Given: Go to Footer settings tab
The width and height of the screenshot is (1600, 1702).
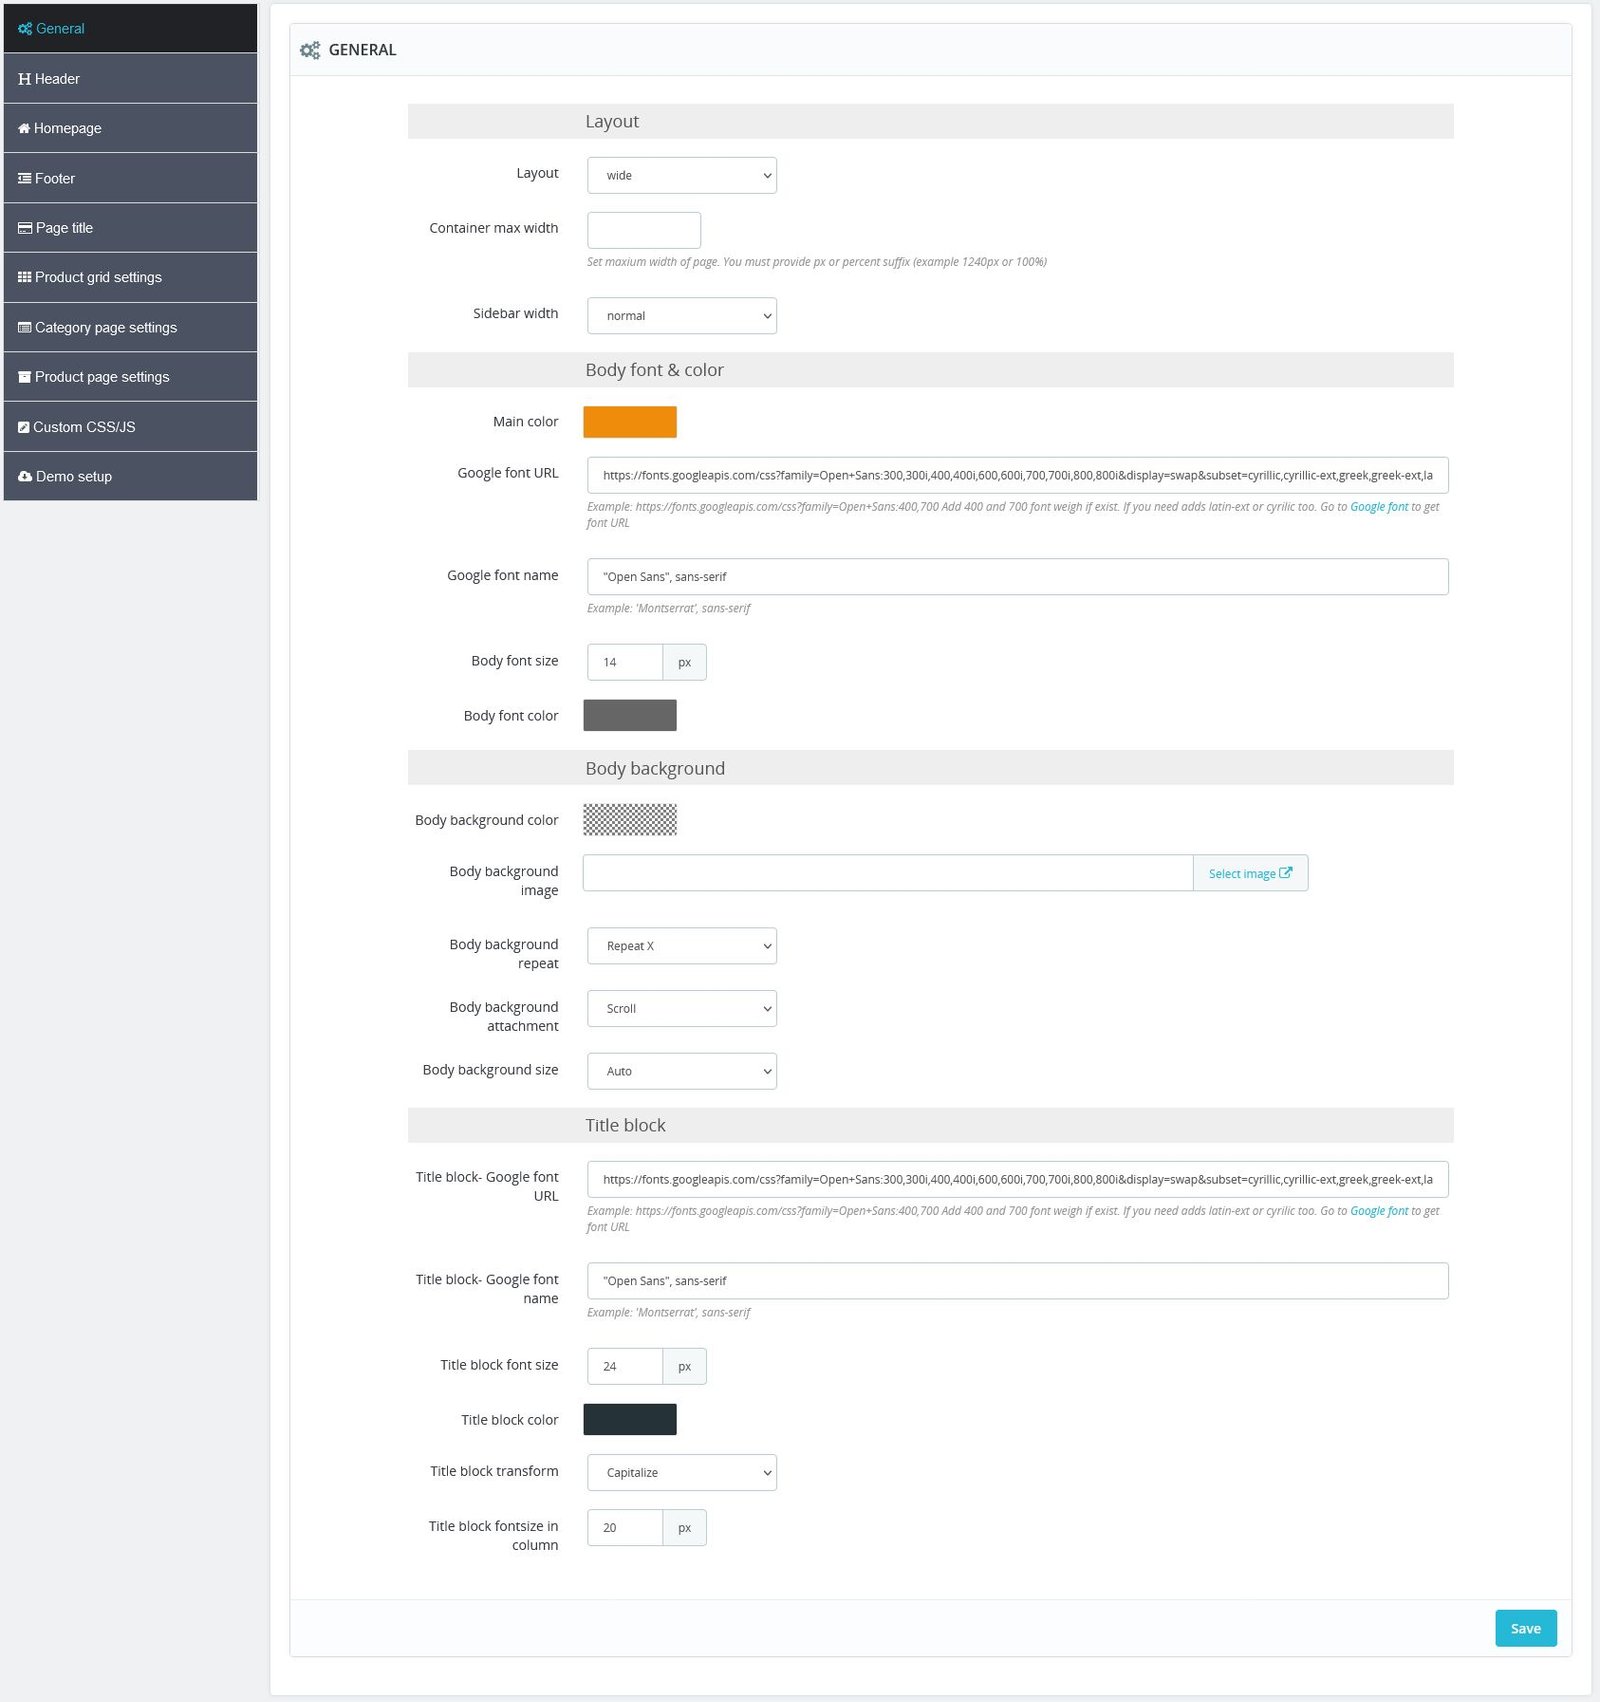Looking at the screenshot, I should point(130,178).
